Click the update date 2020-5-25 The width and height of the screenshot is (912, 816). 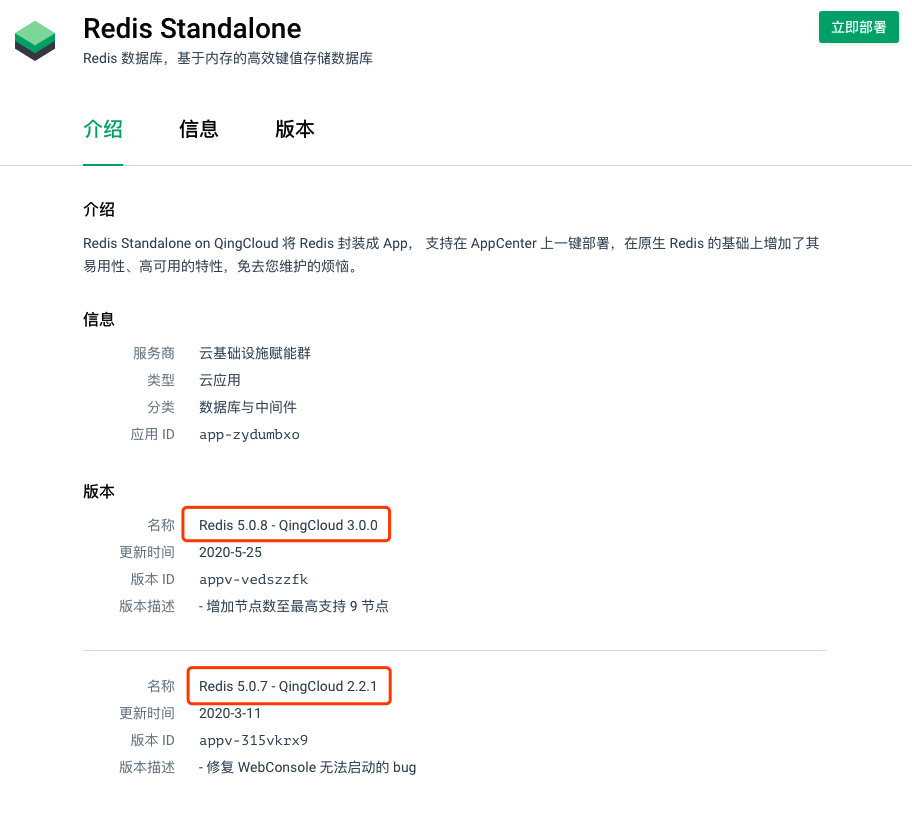[230, 552]
